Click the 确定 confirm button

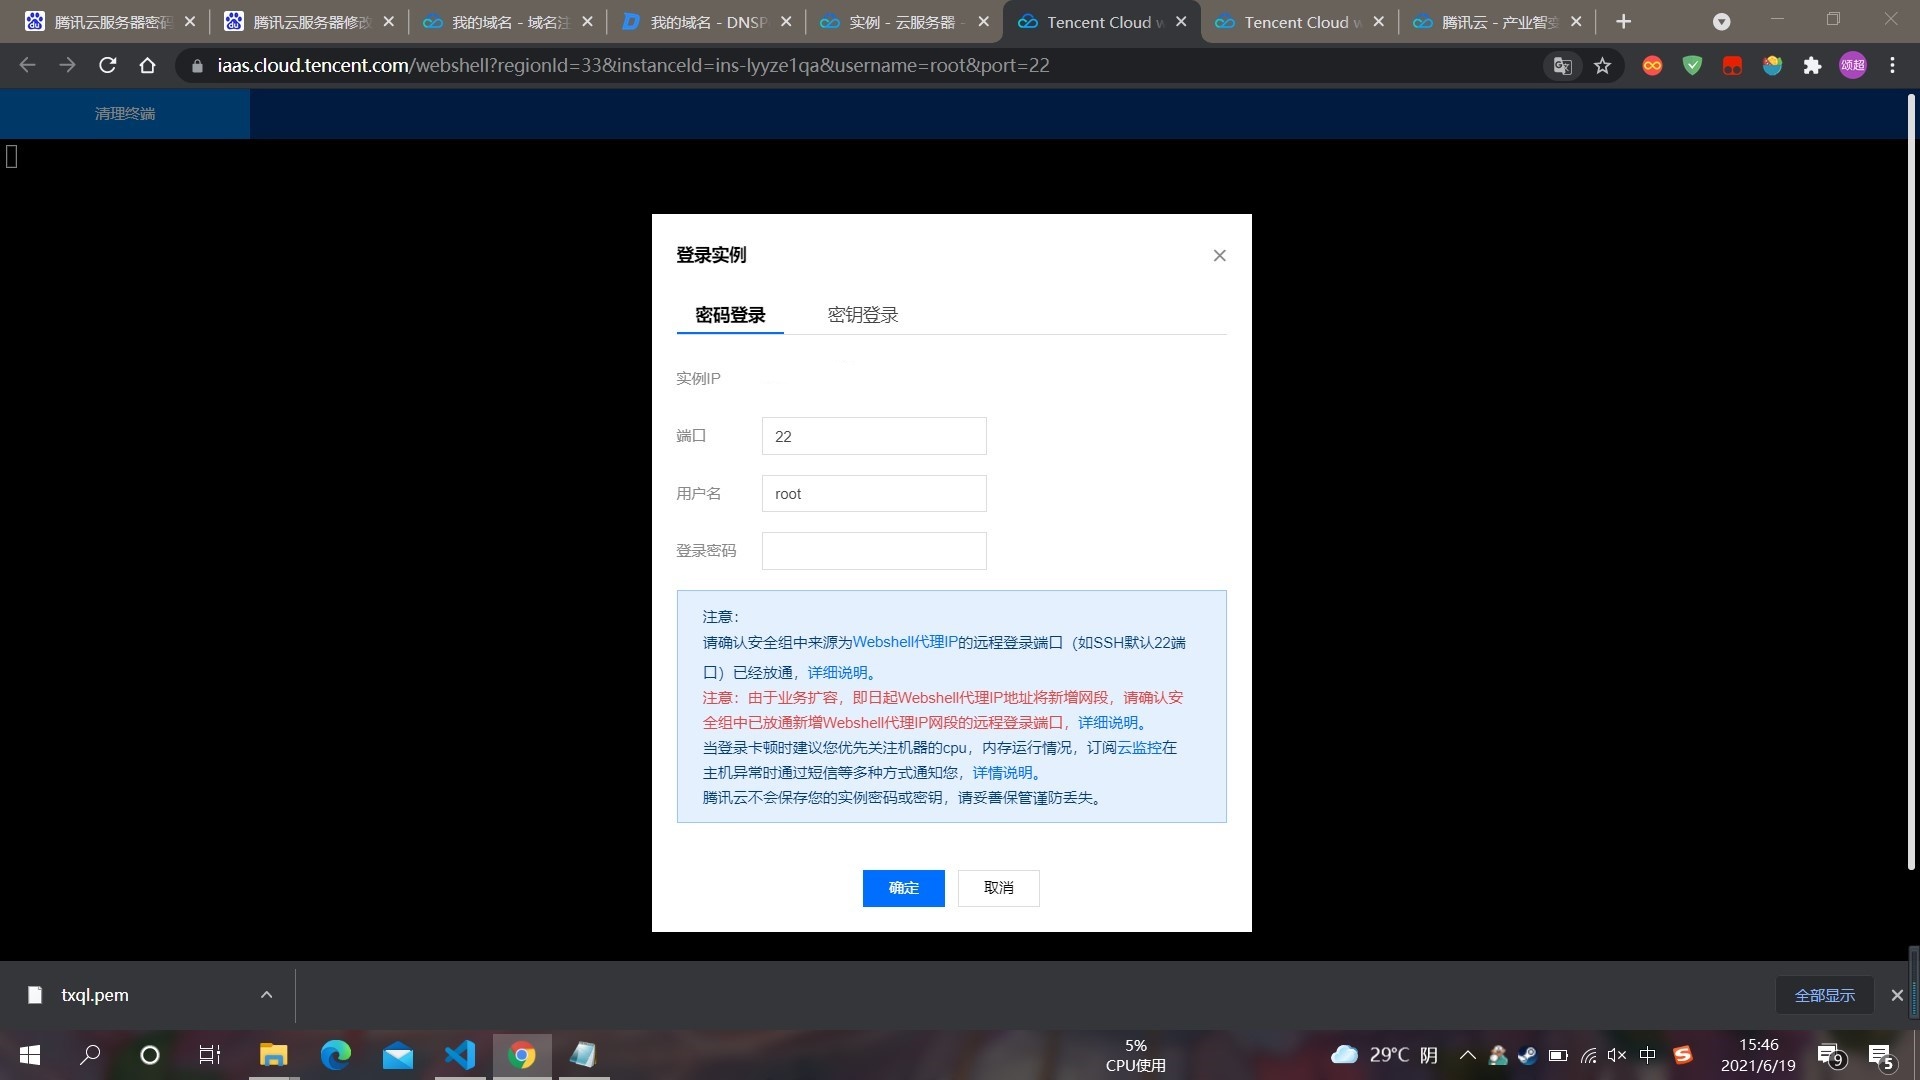[x=903, y=888]
